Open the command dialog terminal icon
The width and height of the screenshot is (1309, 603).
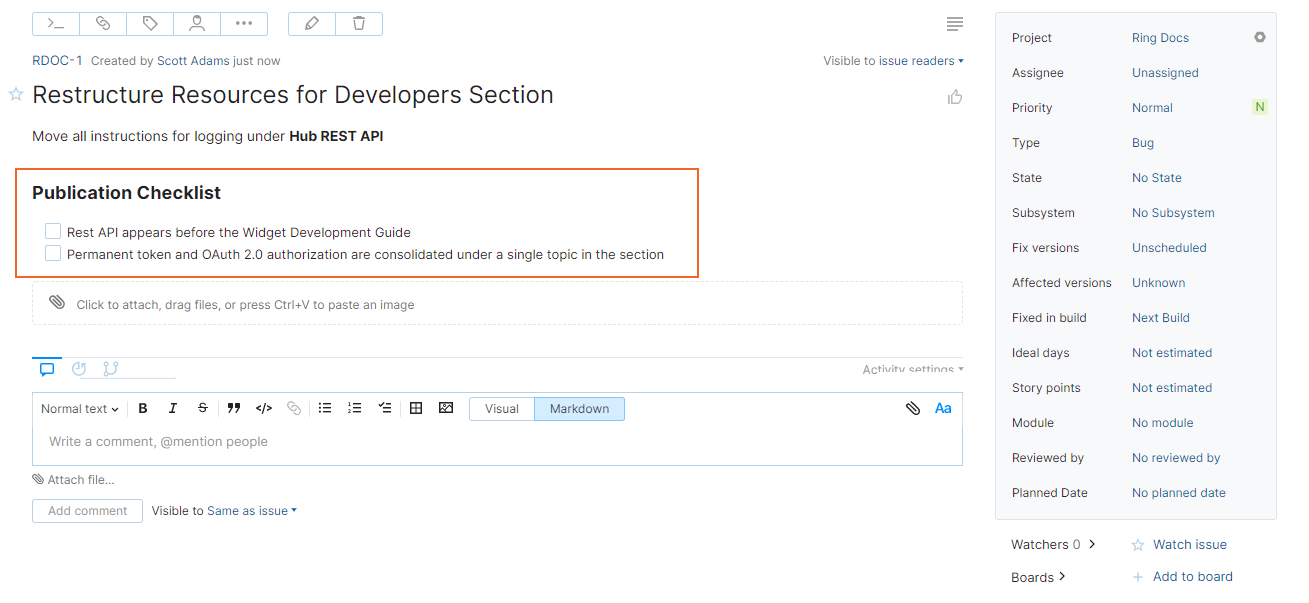(55, 23)
